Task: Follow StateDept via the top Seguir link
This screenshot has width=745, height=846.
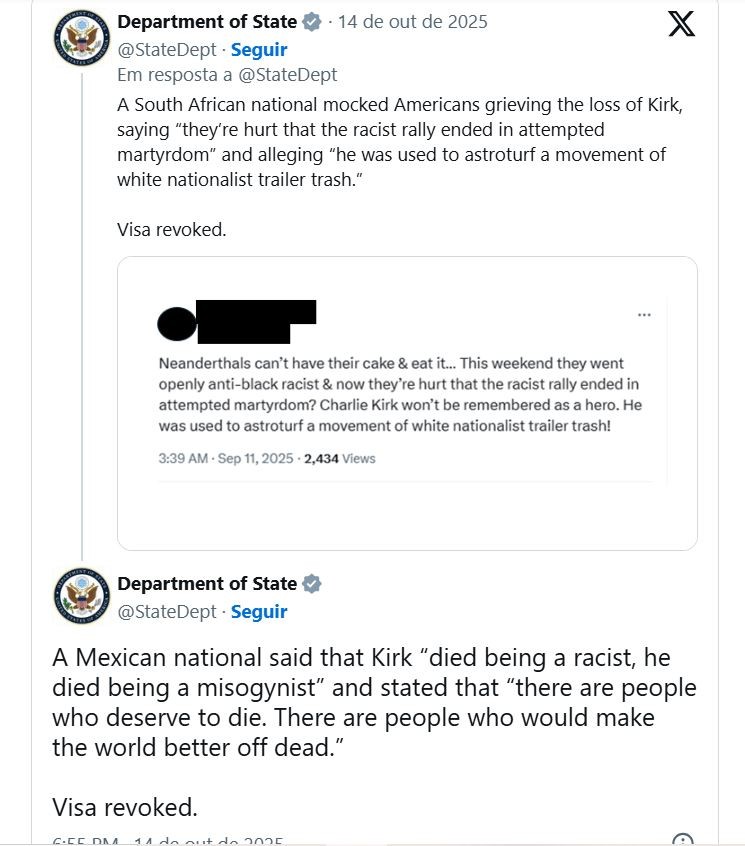Action: 259,49
